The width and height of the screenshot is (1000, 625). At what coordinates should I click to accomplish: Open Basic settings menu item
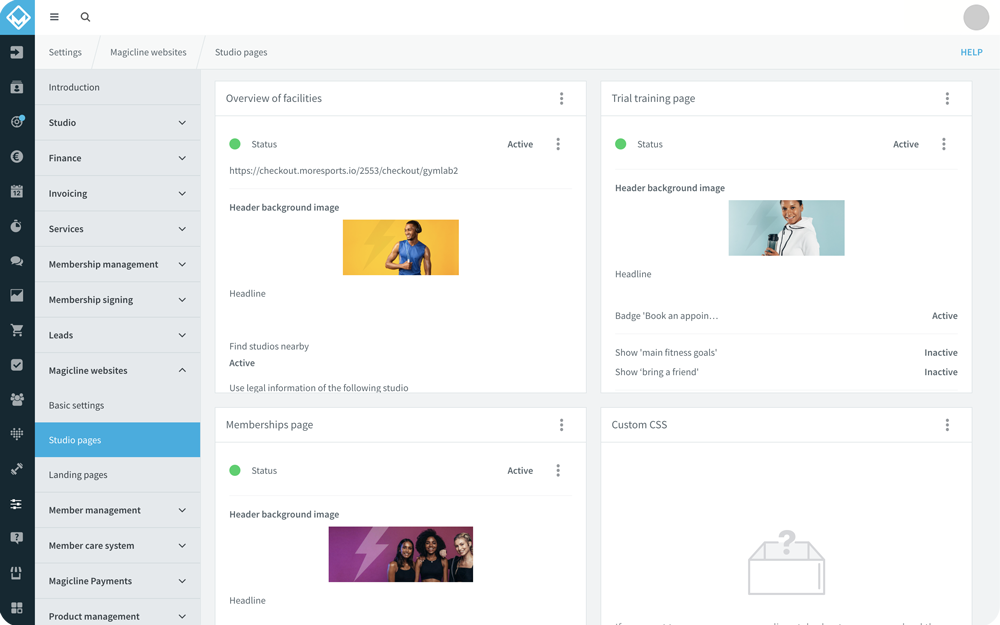(x=76, y=405)
